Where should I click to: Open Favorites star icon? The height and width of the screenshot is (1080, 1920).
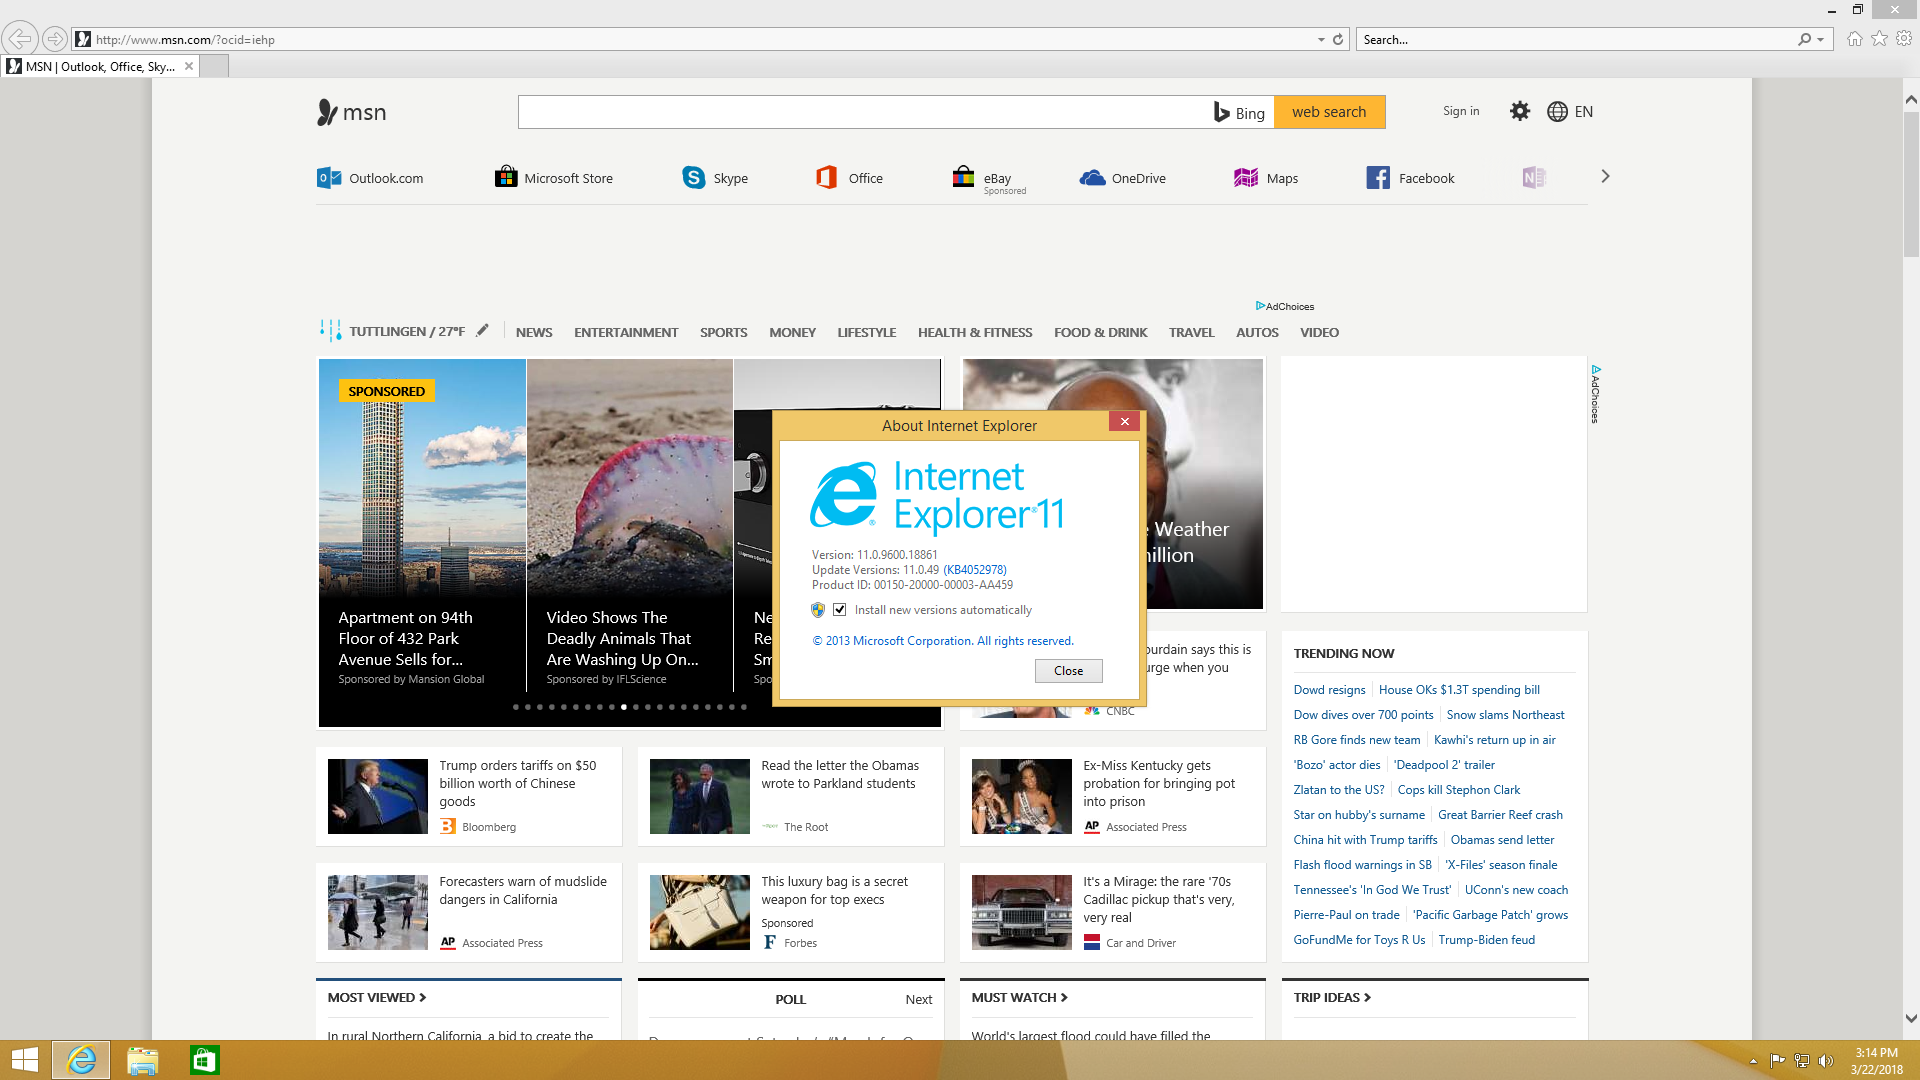(1880, 39)
